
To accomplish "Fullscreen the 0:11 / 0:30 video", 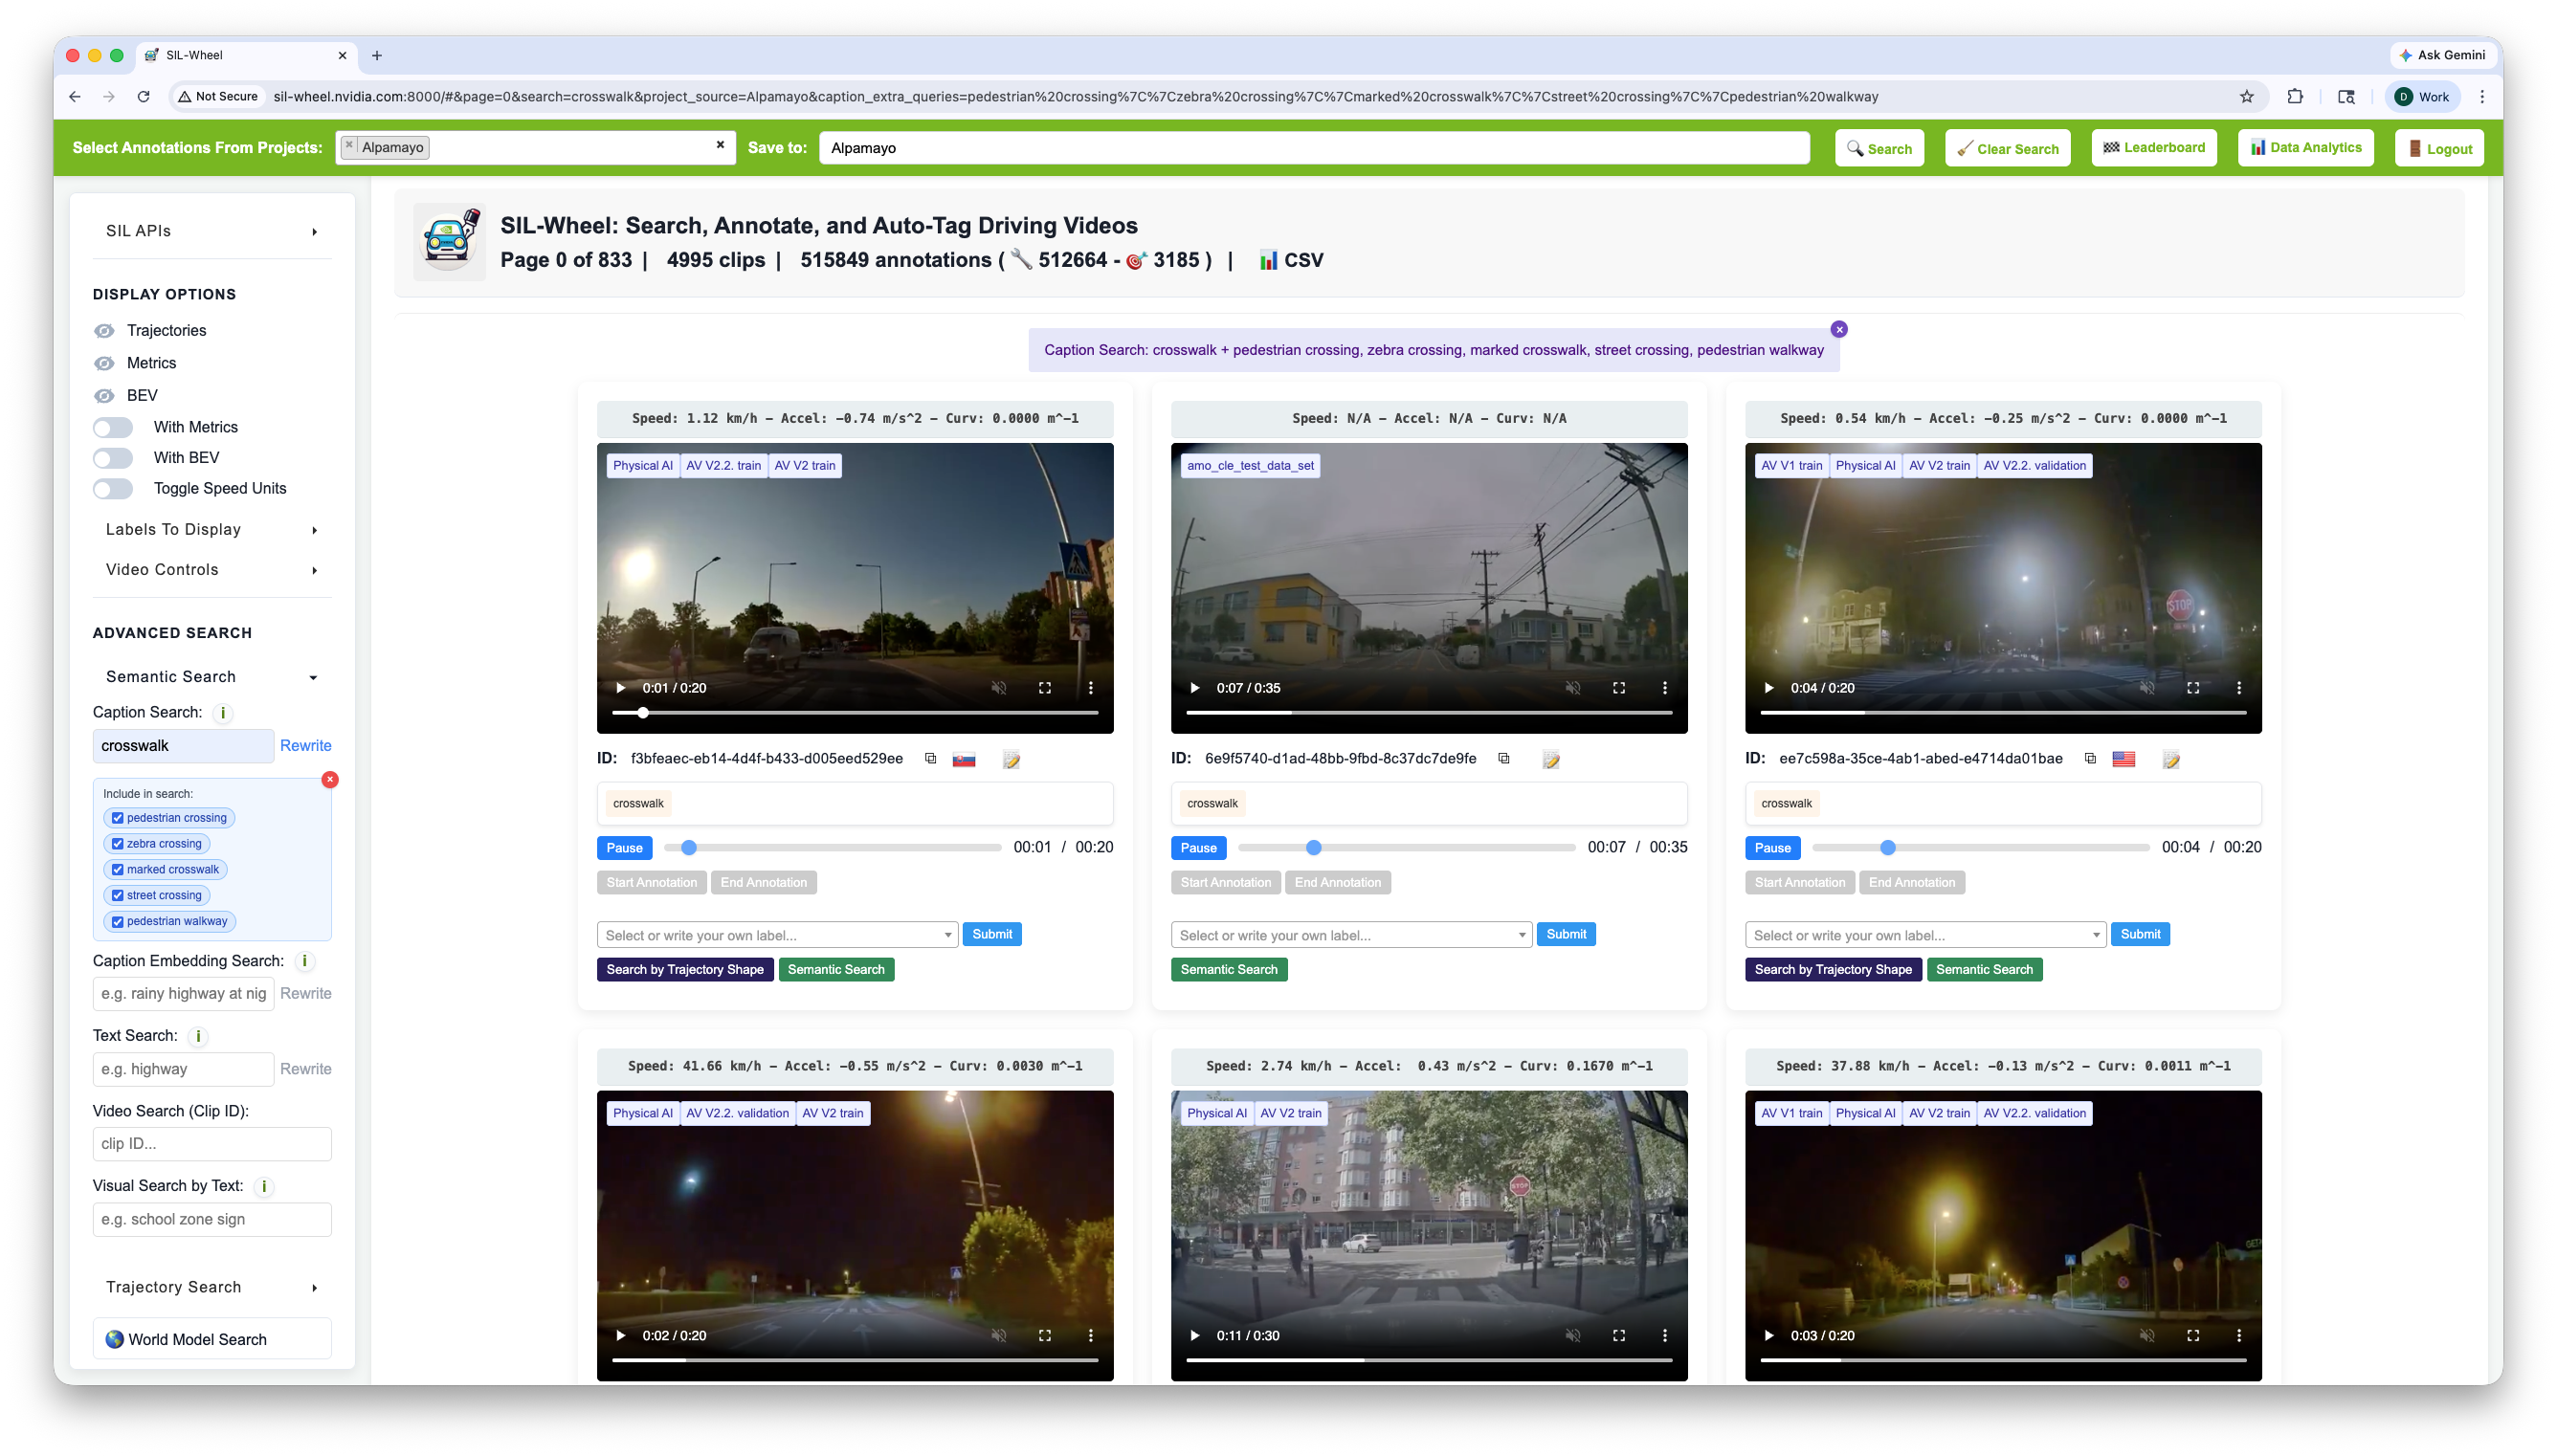I will [x=1619, y=1336].
